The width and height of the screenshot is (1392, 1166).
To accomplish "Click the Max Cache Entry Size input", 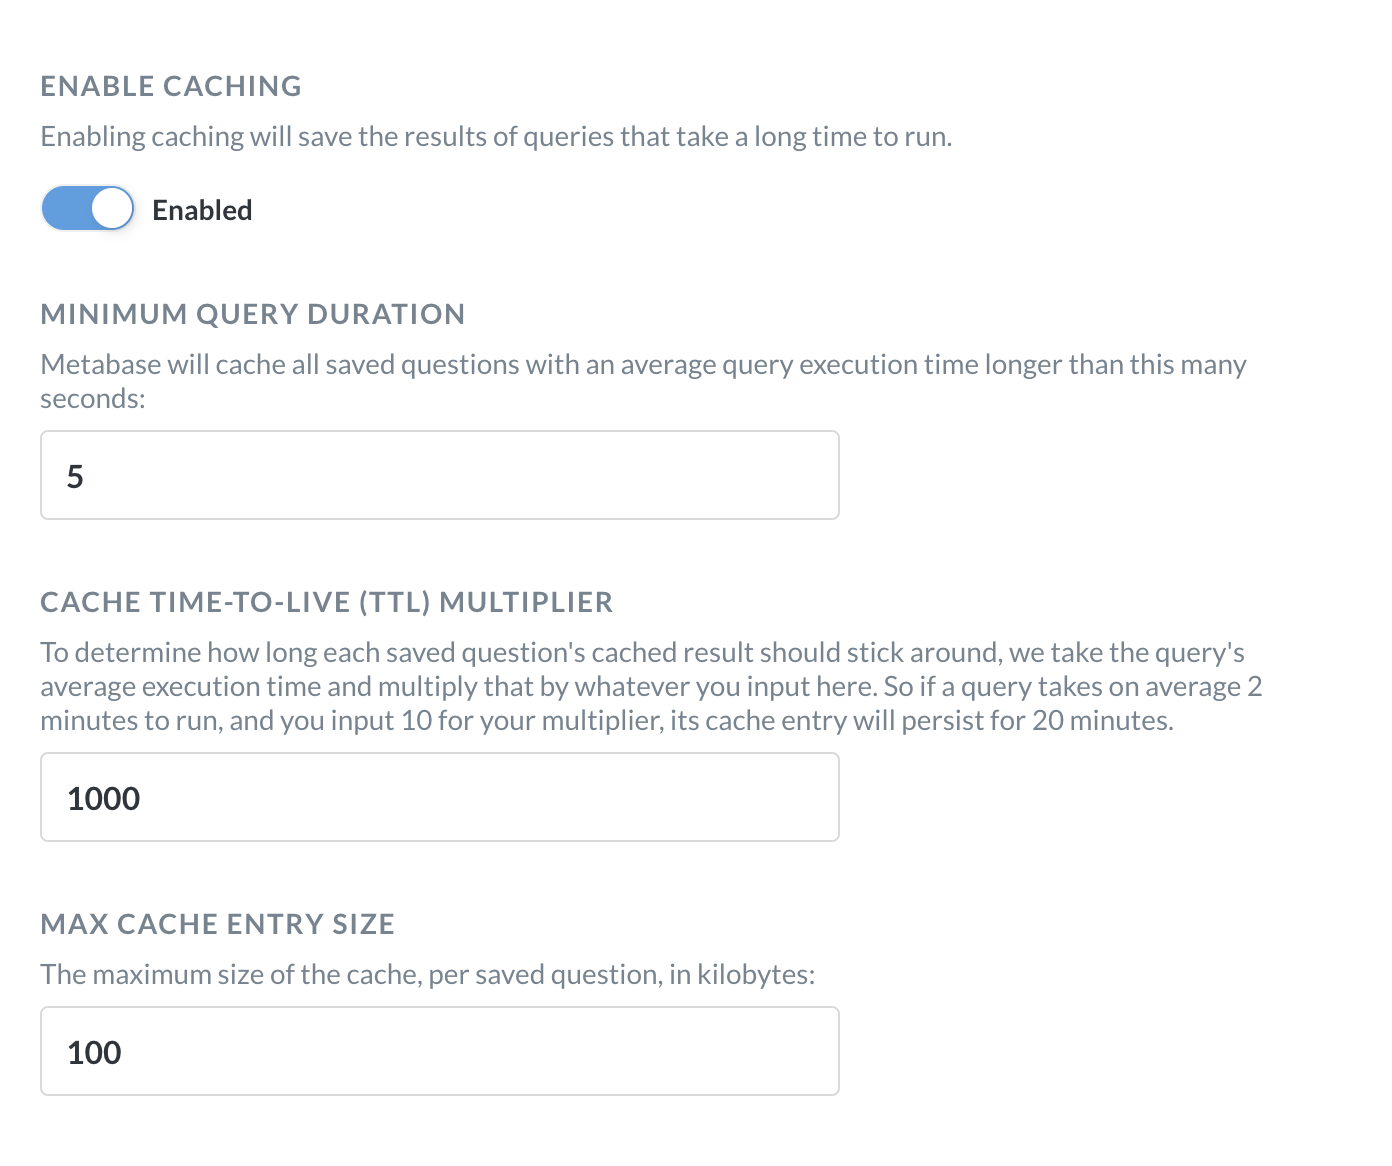I will point(438,1051).
